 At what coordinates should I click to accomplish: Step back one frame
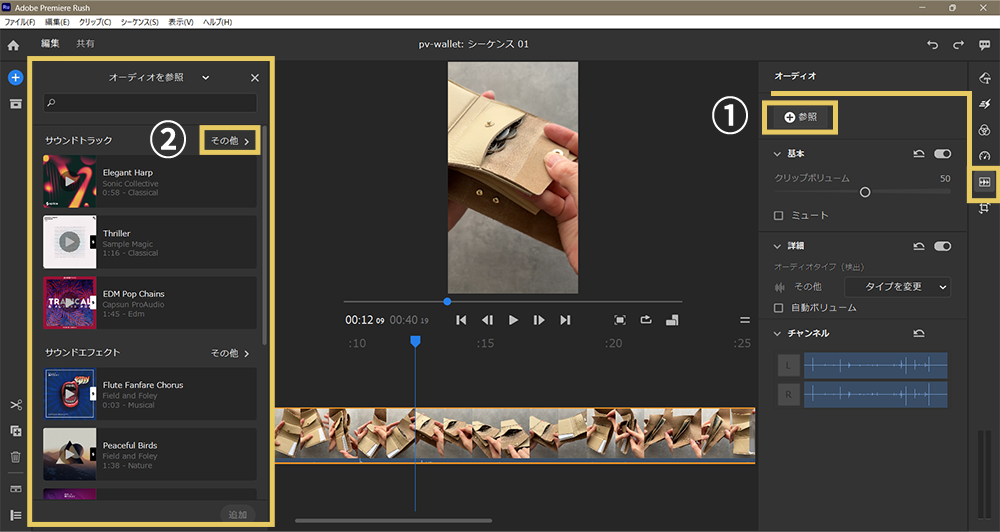pos(487,320)
